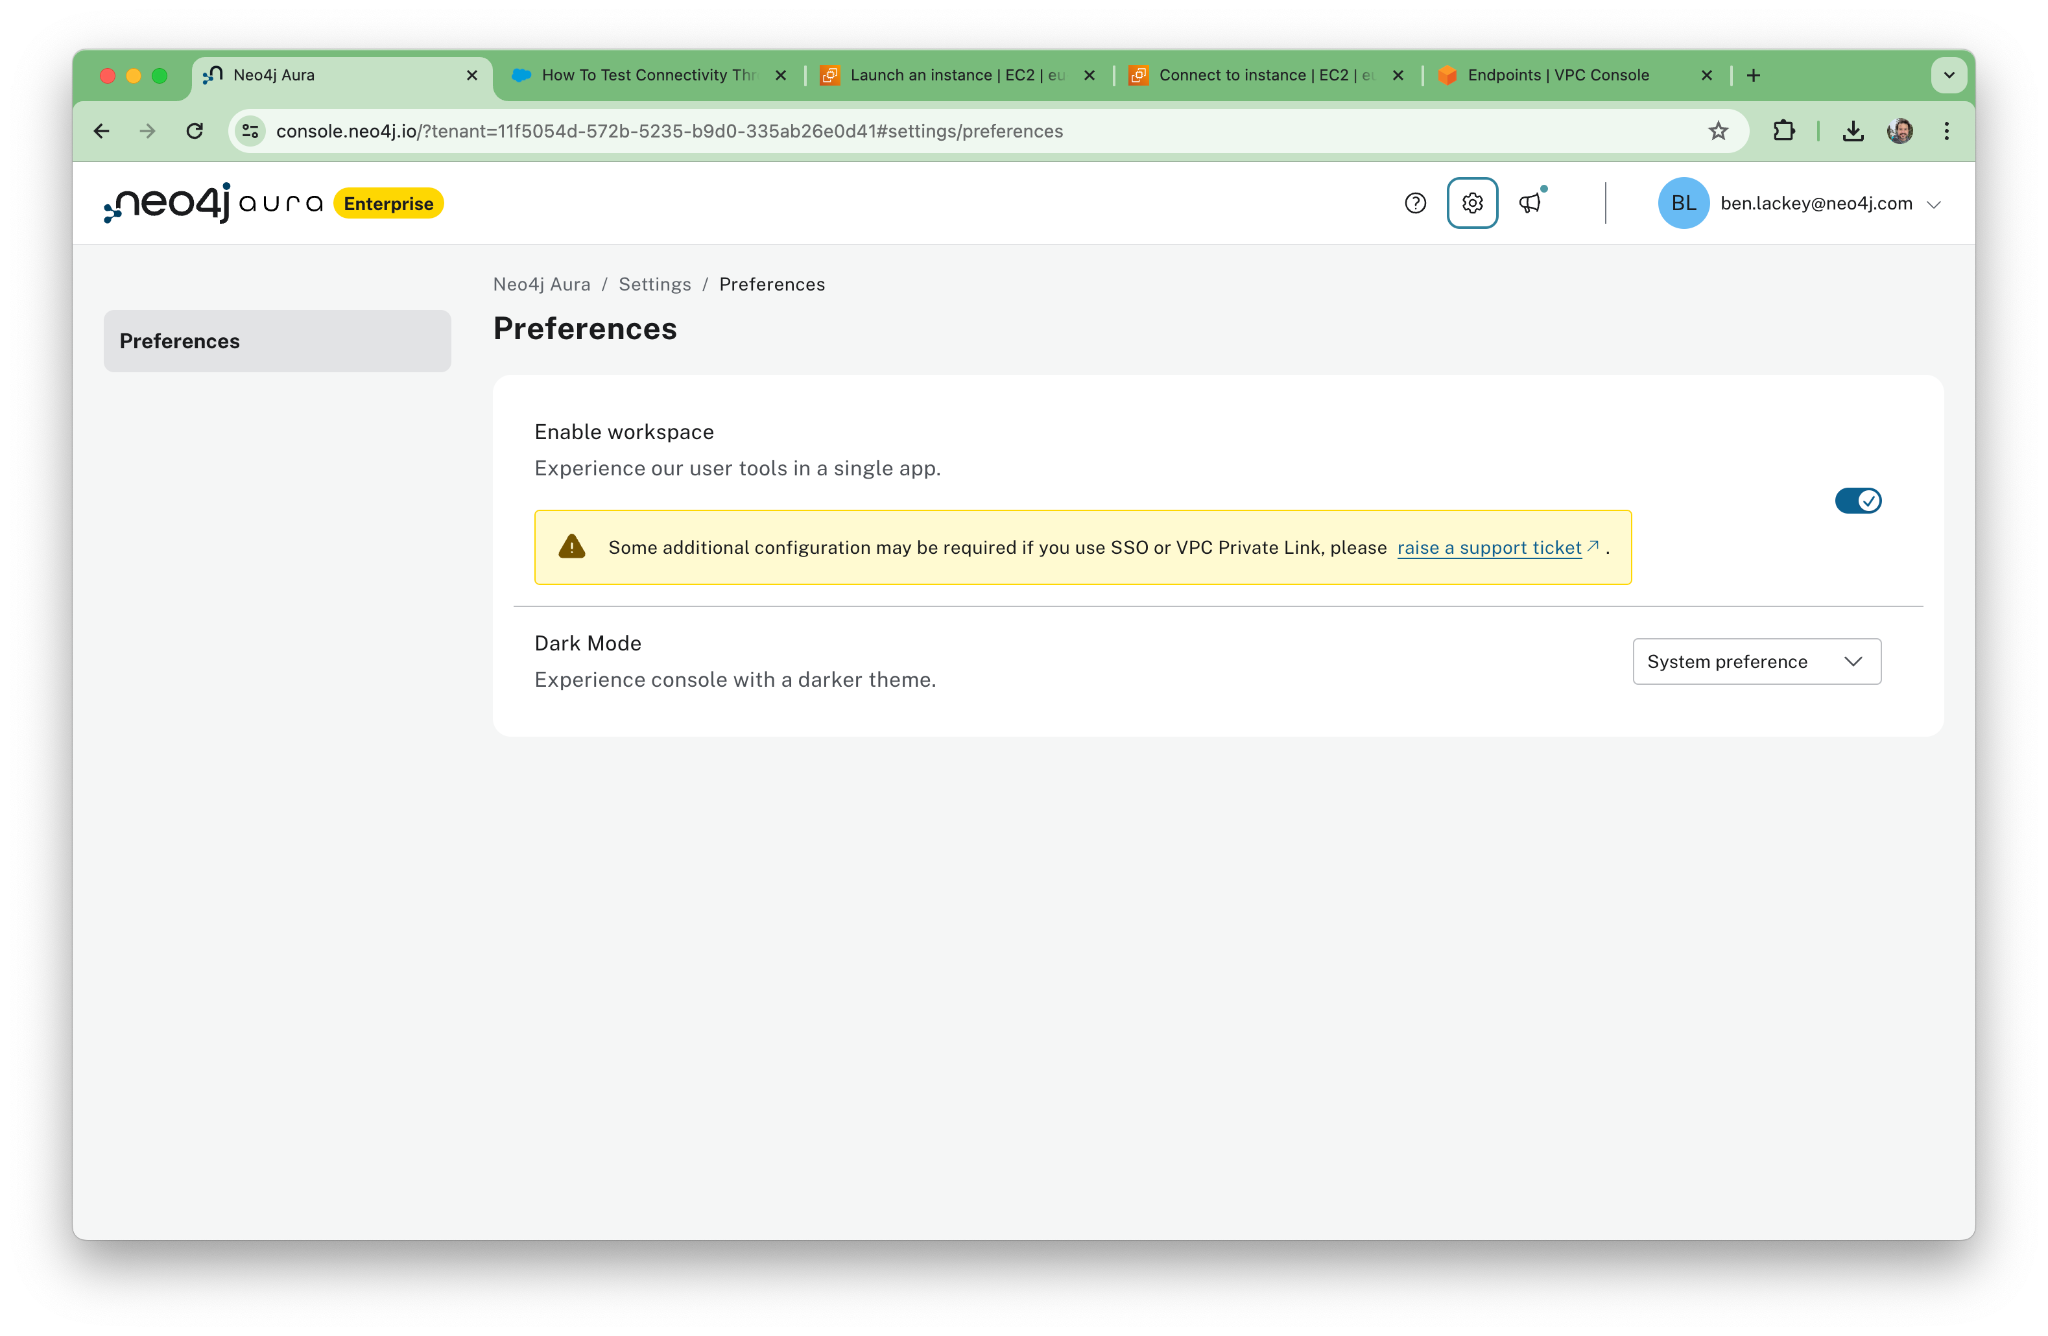Switch to Connect to instance EC2 tab
Screen dimensions: 2048x1336
coord(1266,75)
